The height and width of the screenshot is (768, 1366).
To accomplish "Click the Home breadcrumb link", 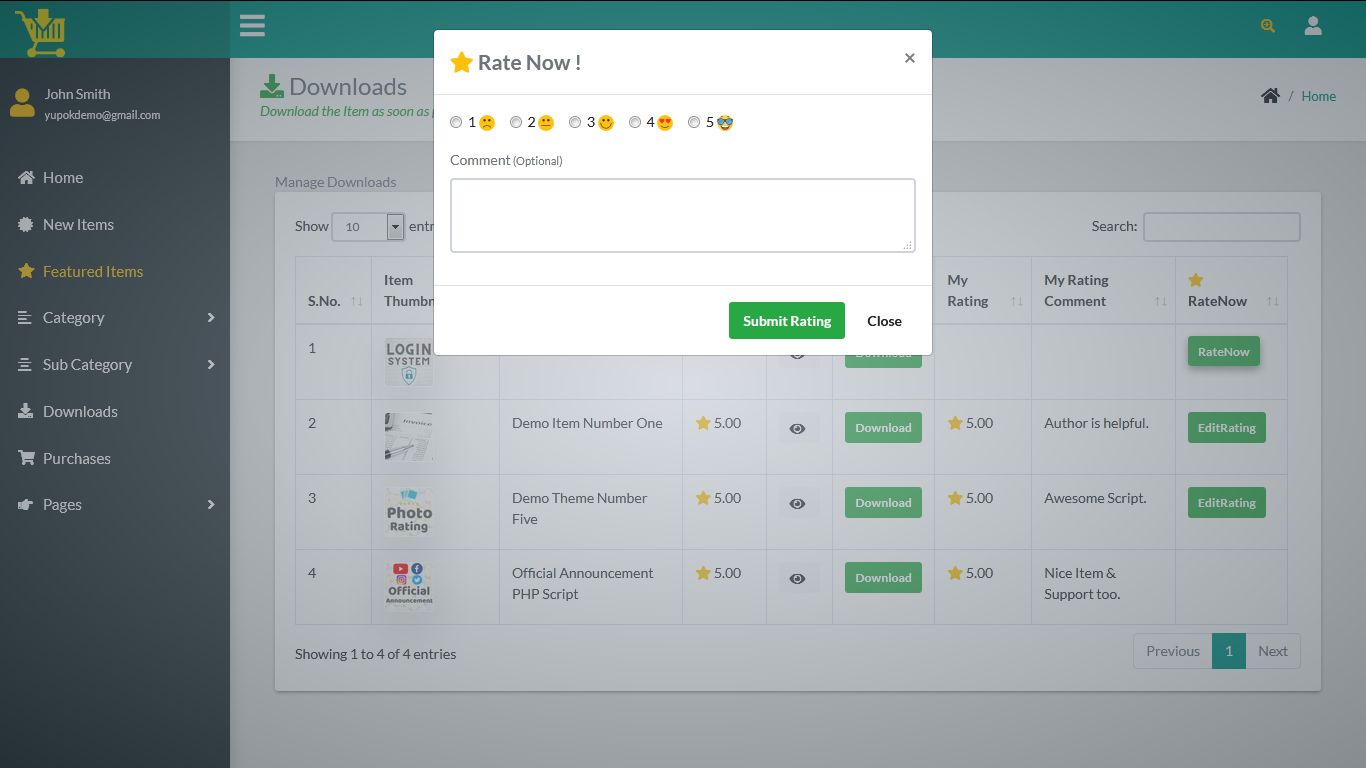I will pyautogui.click(x=1318, y=96).
